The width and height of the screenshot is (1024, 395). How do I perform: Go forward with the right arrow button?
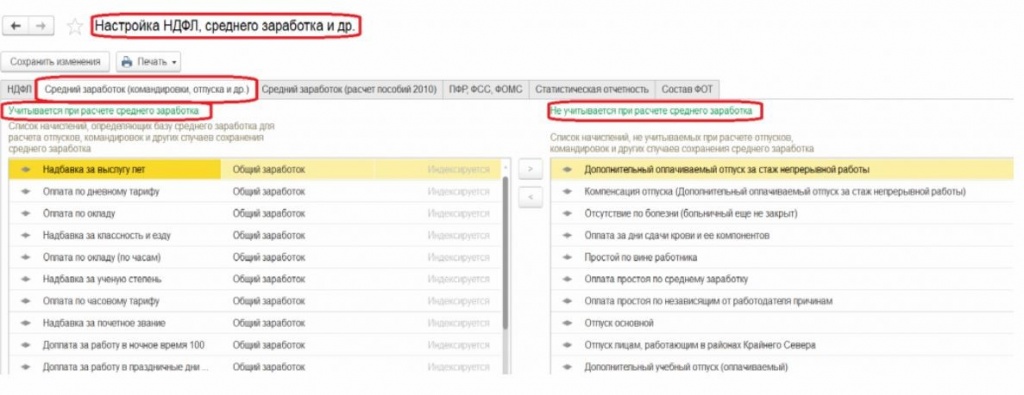pos(40,25)
